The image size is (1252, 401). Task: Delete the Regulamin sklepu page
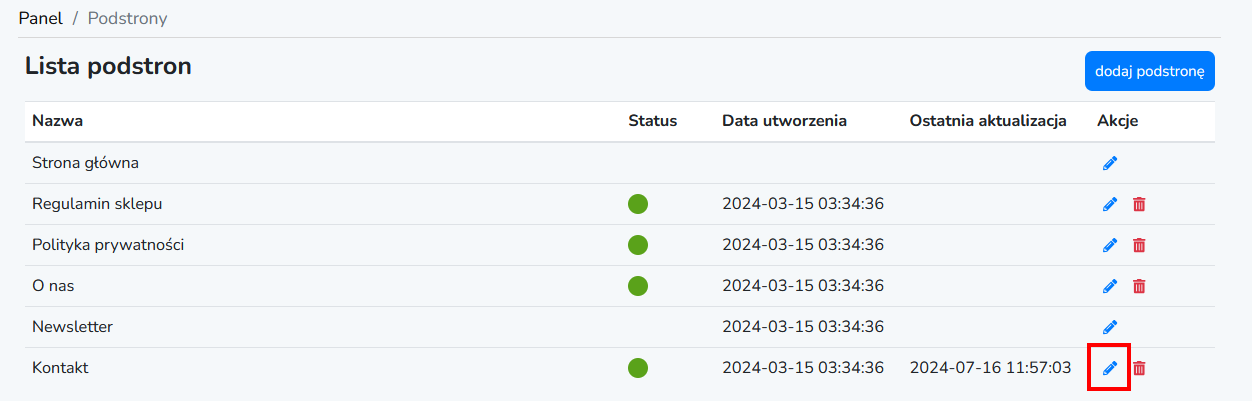[1139, 204]
